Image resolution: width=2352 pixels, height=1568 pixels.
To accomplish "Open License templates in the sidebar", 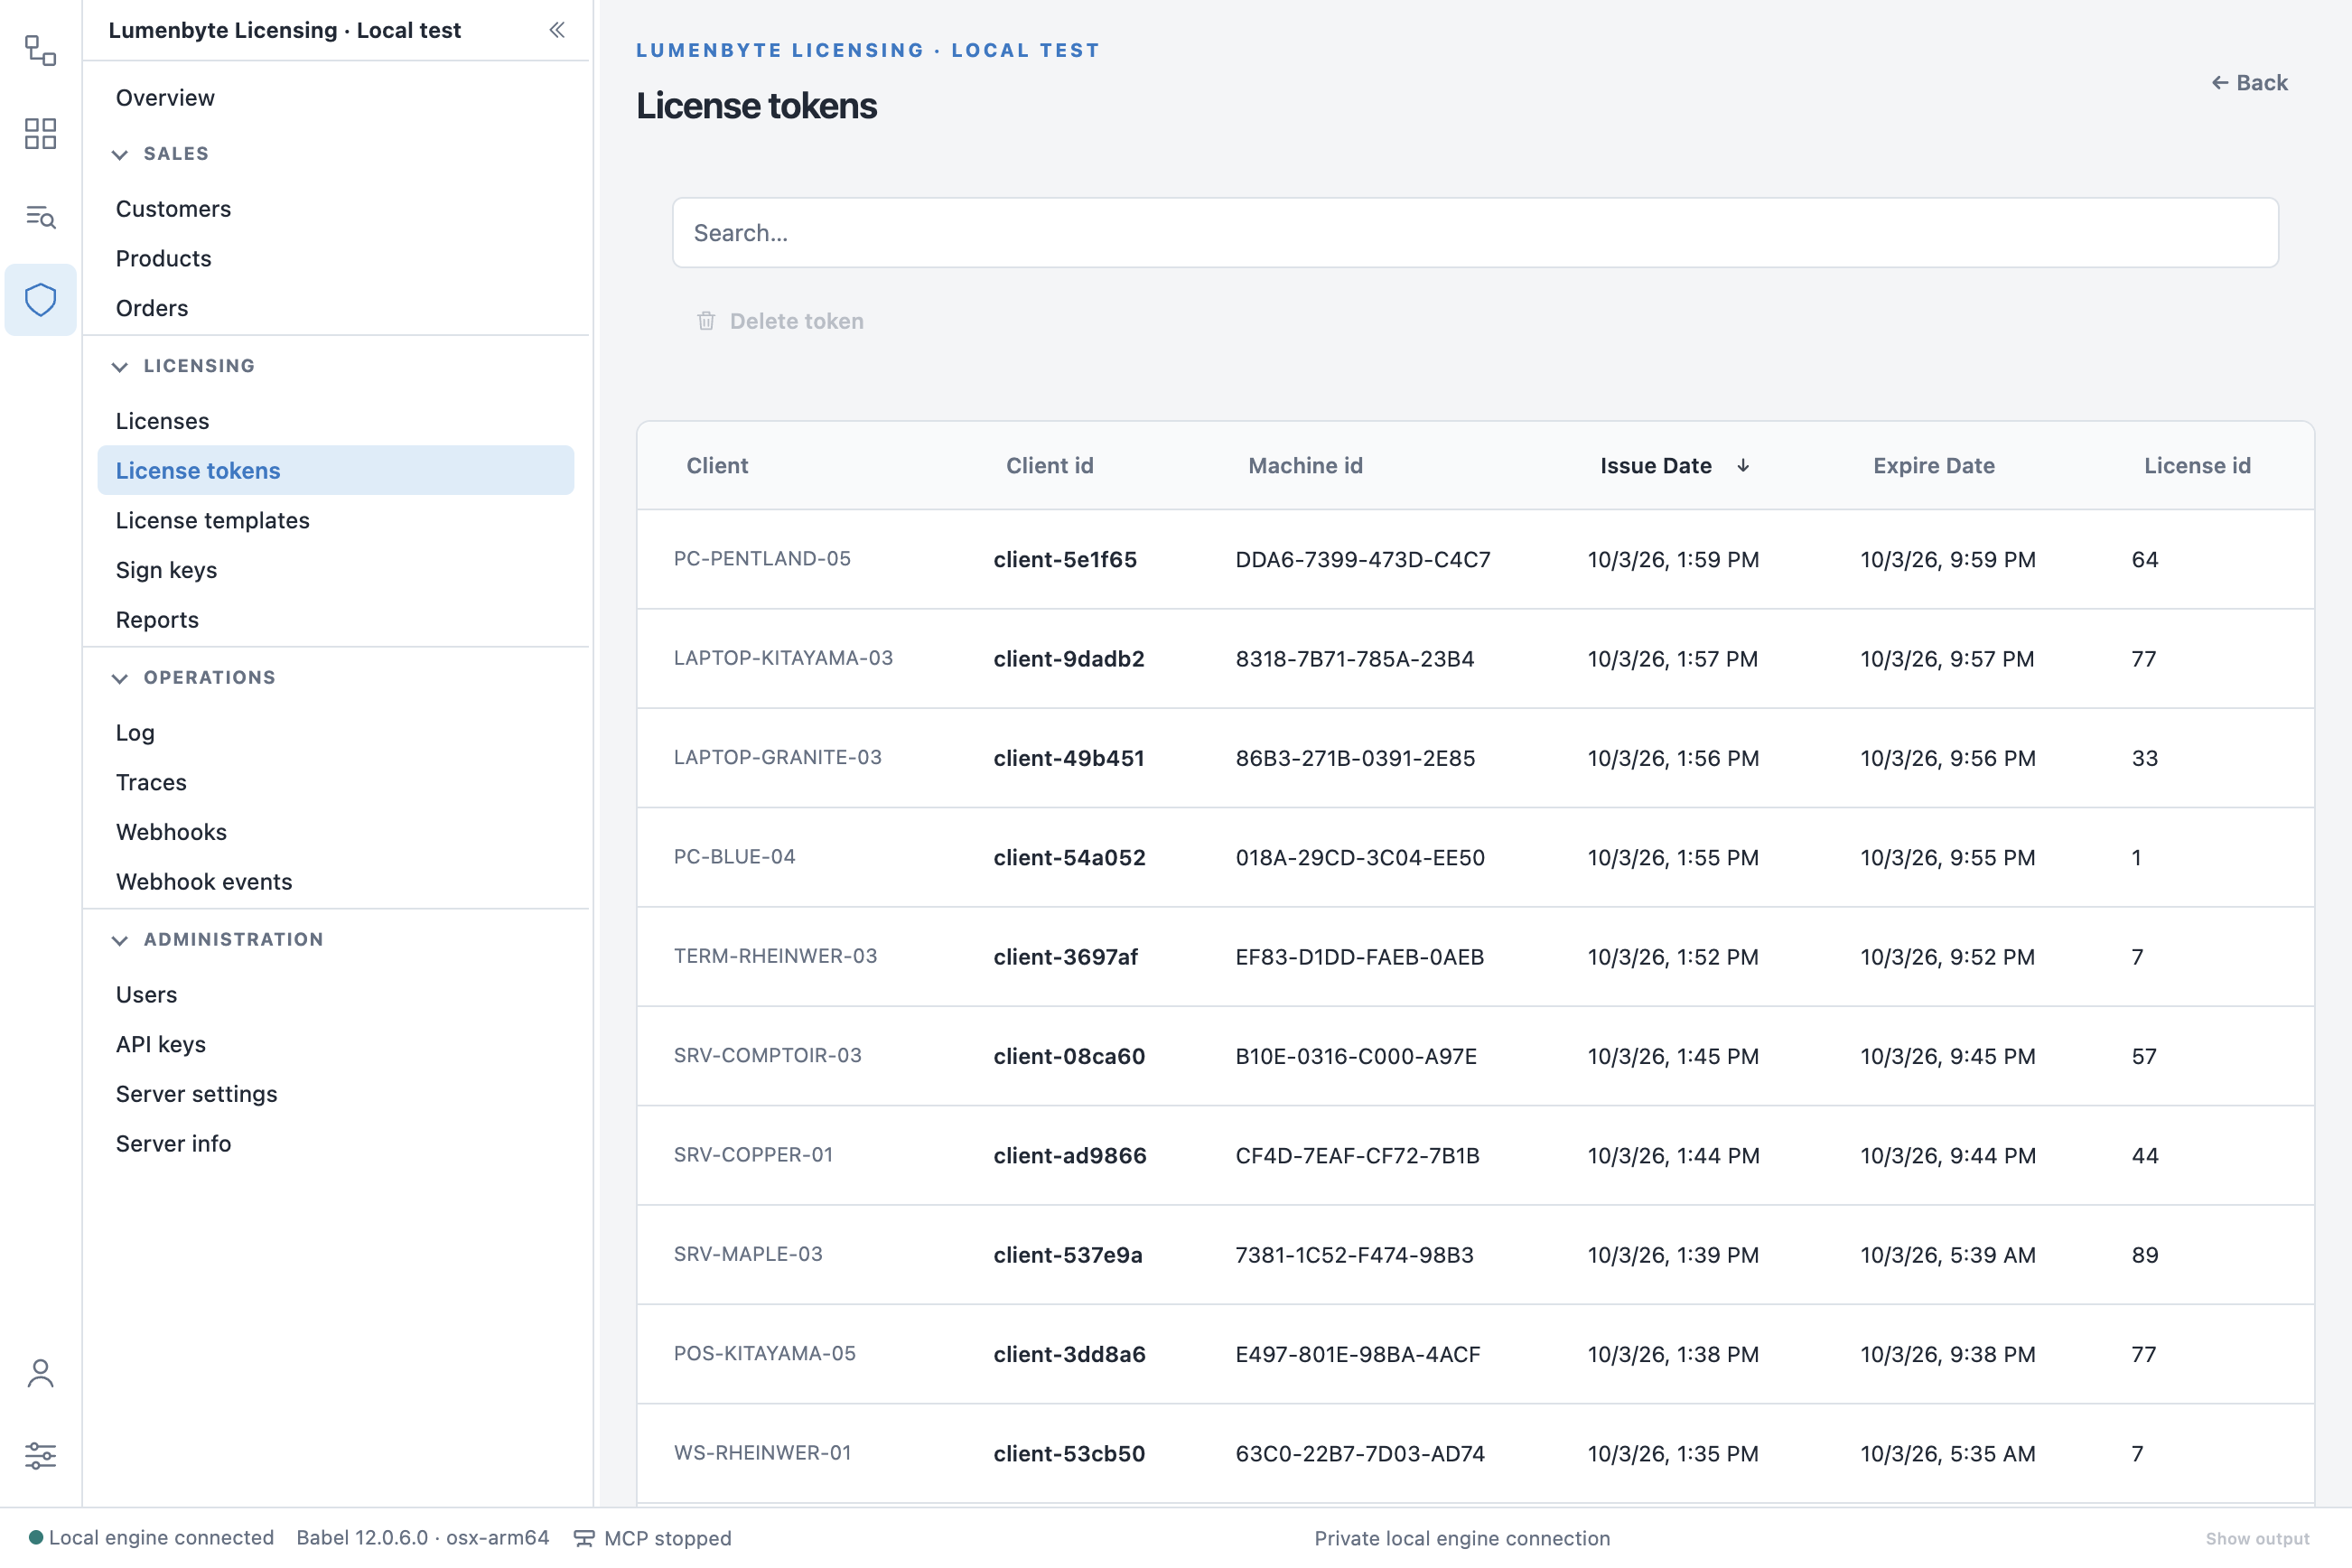I will pyautogui.click(x=336, y=520).
